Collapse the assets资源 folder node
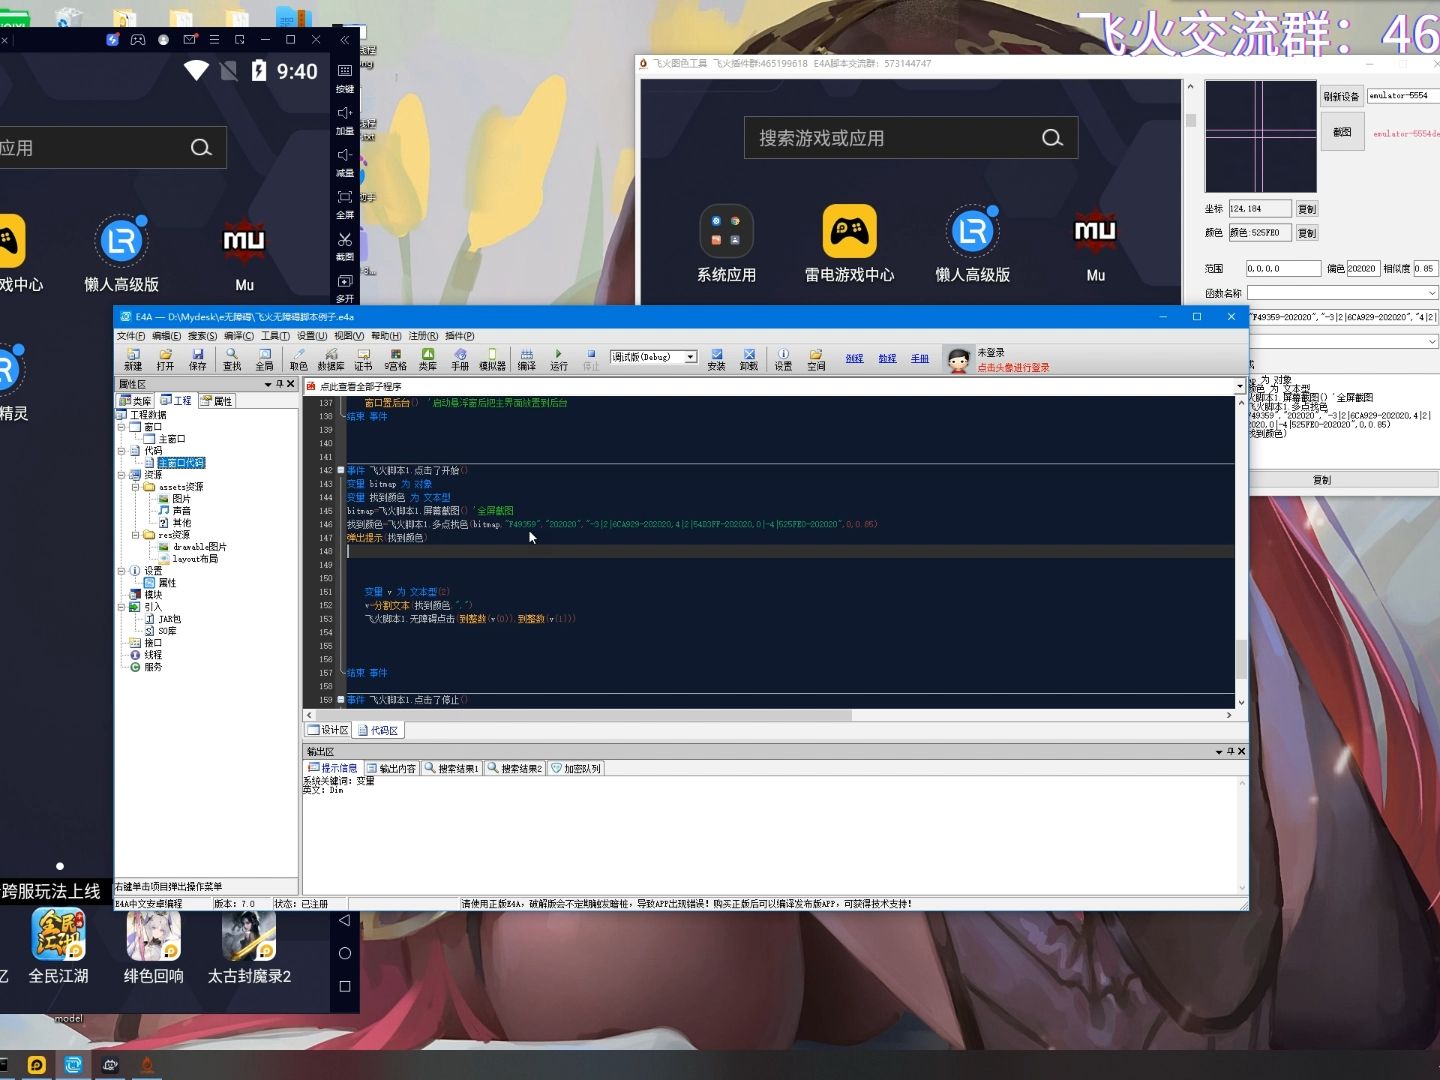The width and height of the screenshot is (1440, 1080). tap(135, 487)
